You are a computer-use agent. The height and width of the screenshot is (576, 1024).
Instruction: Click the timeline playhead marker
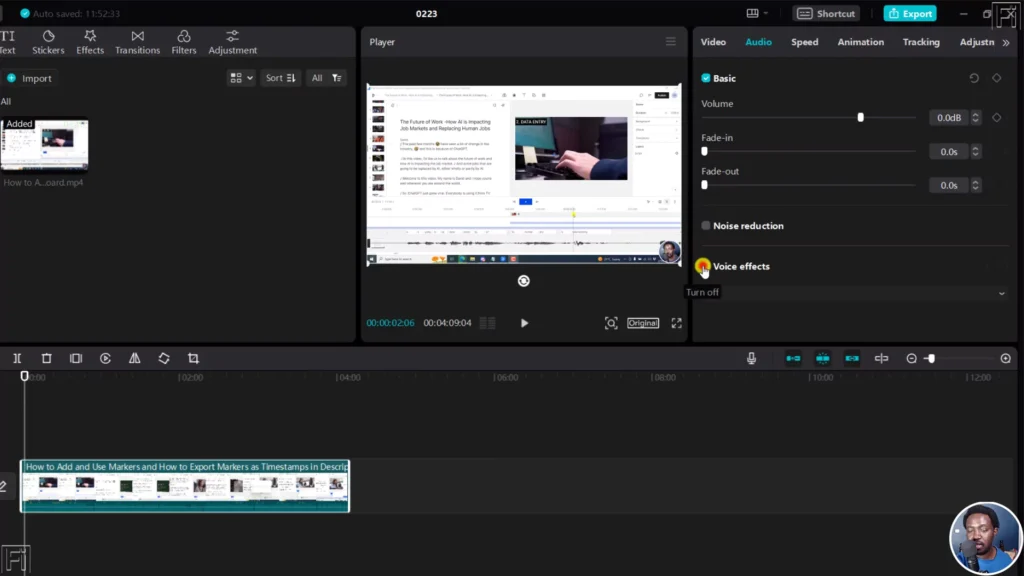tap(24, 376)
